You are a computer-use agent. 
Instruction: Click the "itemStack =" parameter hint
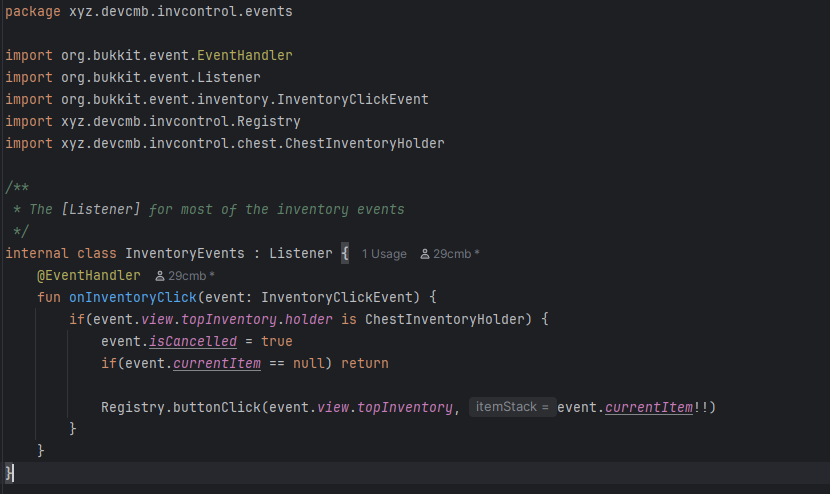512,407
